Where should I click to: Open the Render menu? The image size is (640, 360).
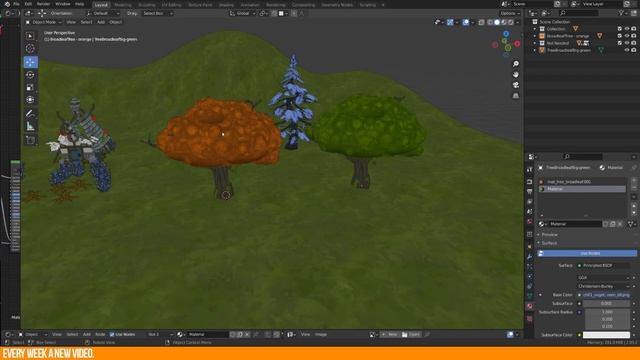coord(43,4)
